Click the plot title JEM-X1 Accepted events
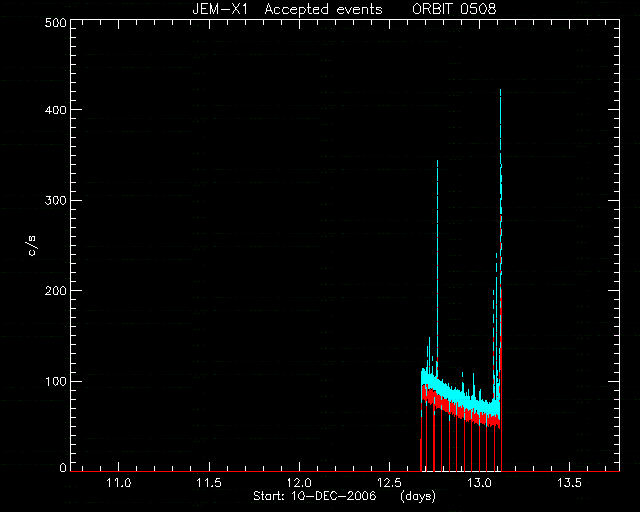 (x=287, y=9)
